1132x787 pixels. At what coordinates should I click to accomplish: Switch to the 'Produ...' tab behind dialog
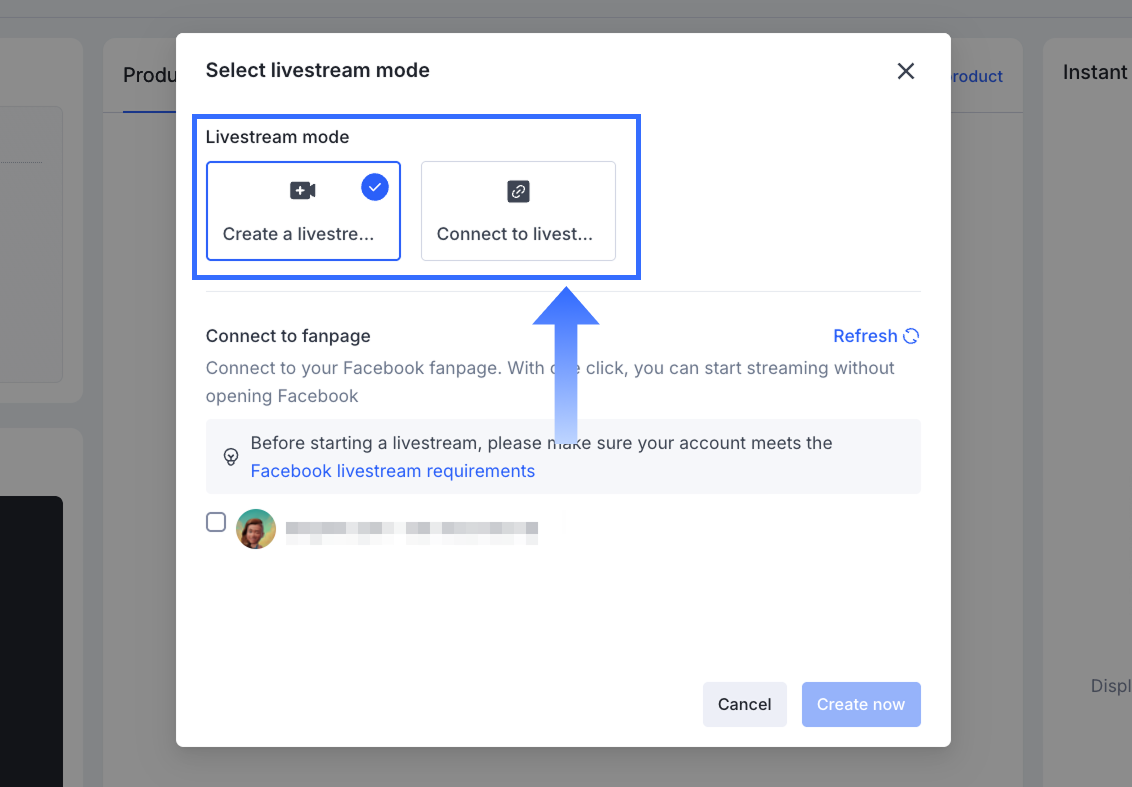[x=150, y=76]
